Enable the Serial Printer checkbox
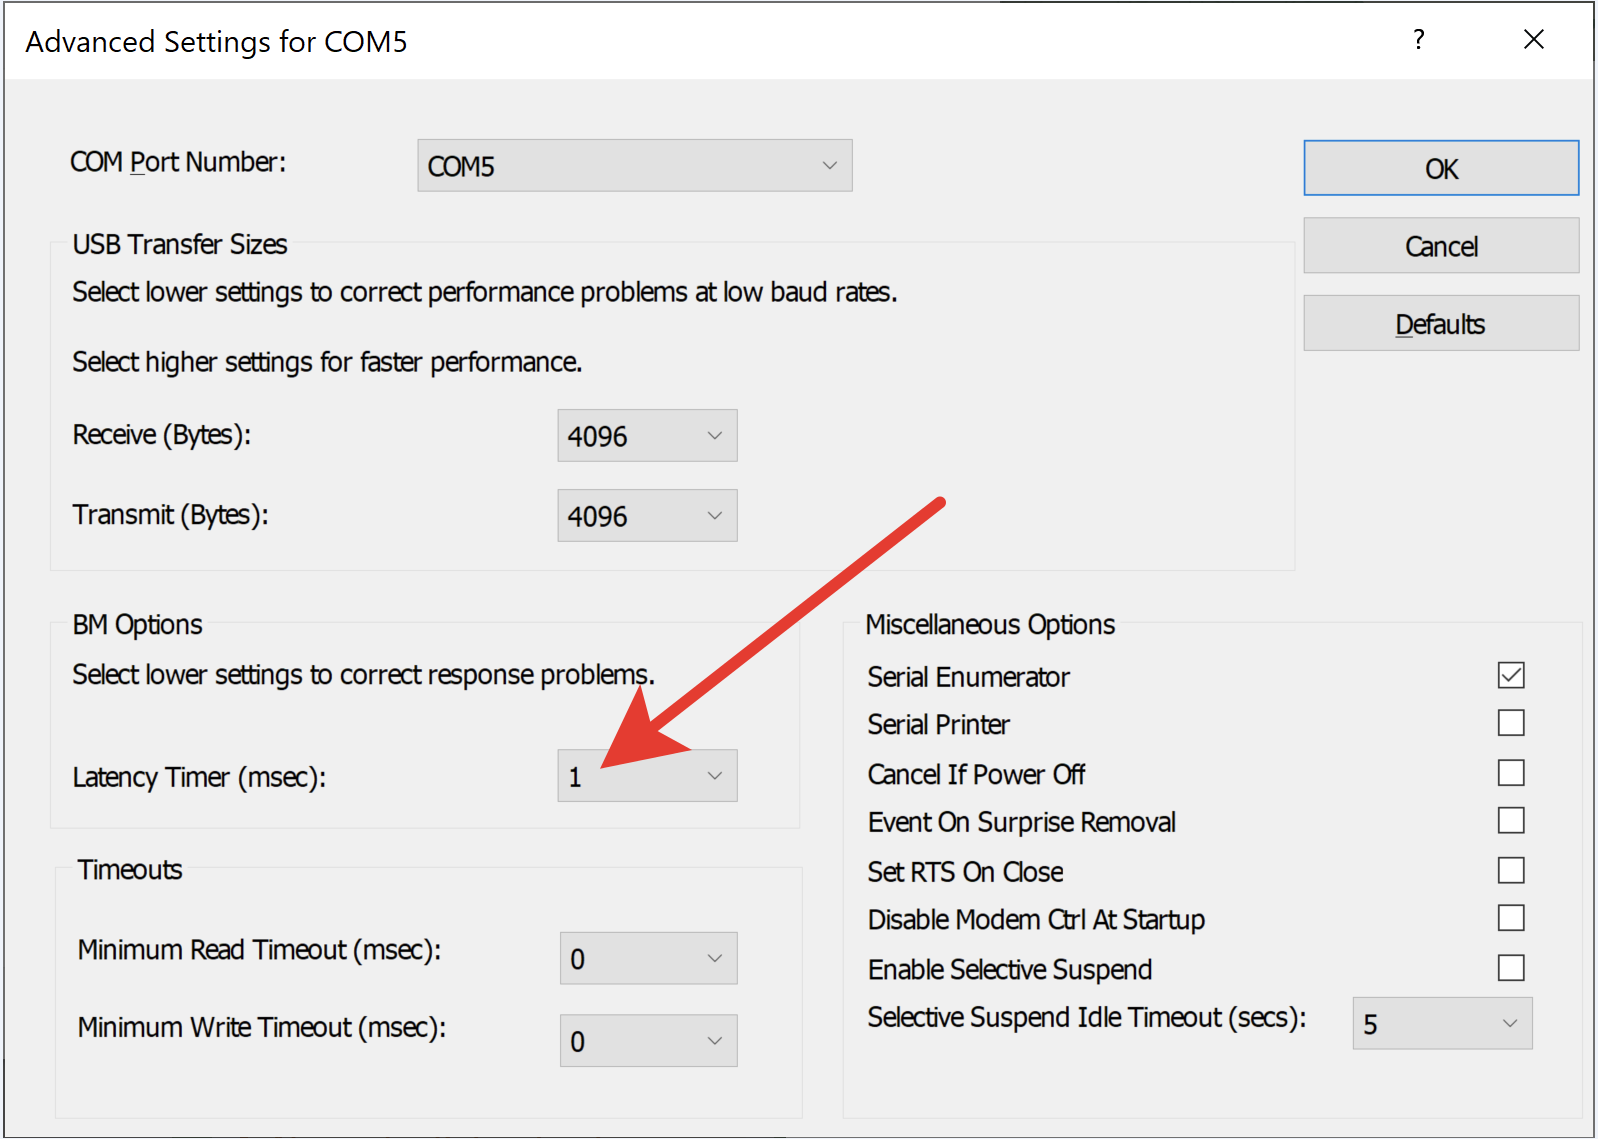 1510,723
